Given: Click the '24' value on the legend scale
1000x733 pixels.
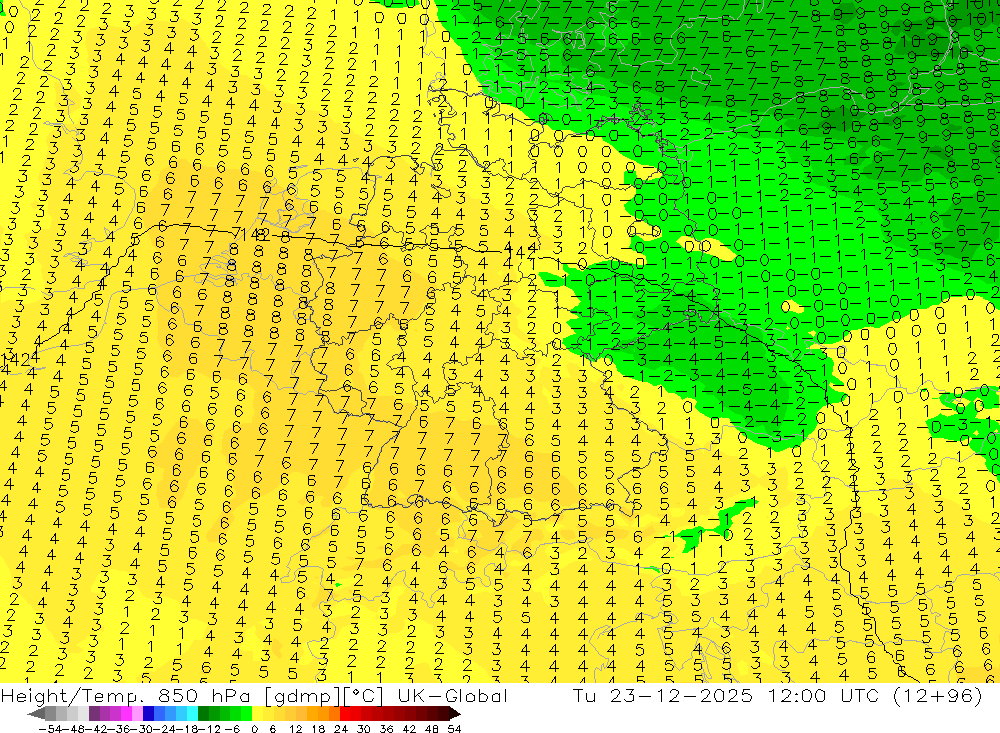Looking at the screenshot, I should [341, 729].
